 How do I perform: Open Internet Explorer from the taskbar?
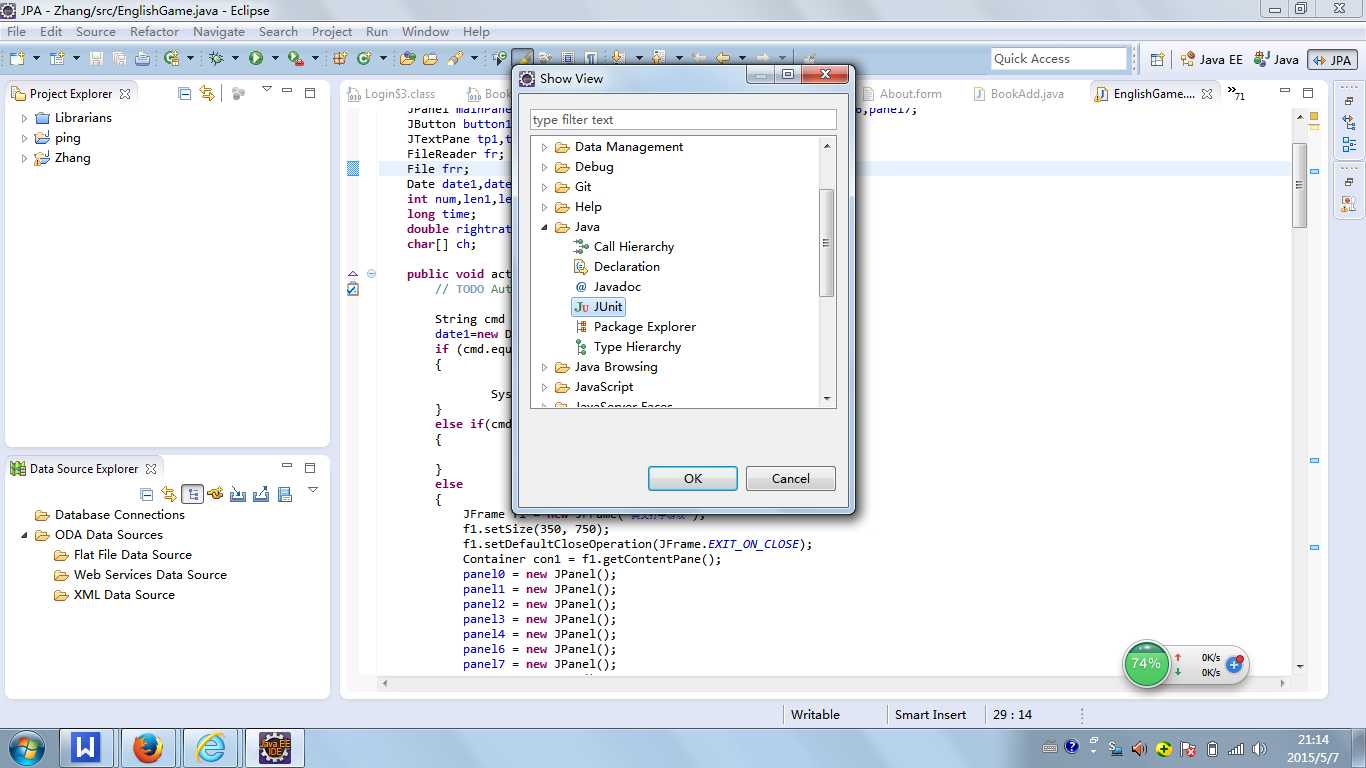pyautogui.click(x=211, y=747)
